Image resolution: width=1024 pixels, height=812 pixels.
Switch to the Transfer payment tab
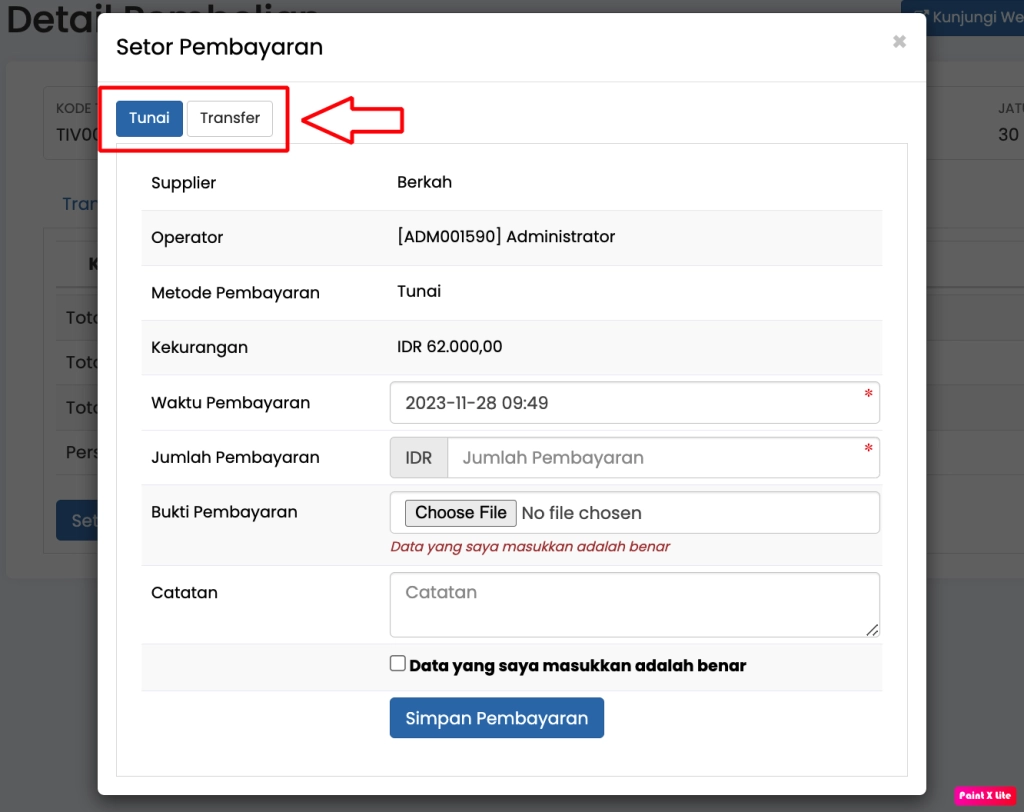(229, 118)
